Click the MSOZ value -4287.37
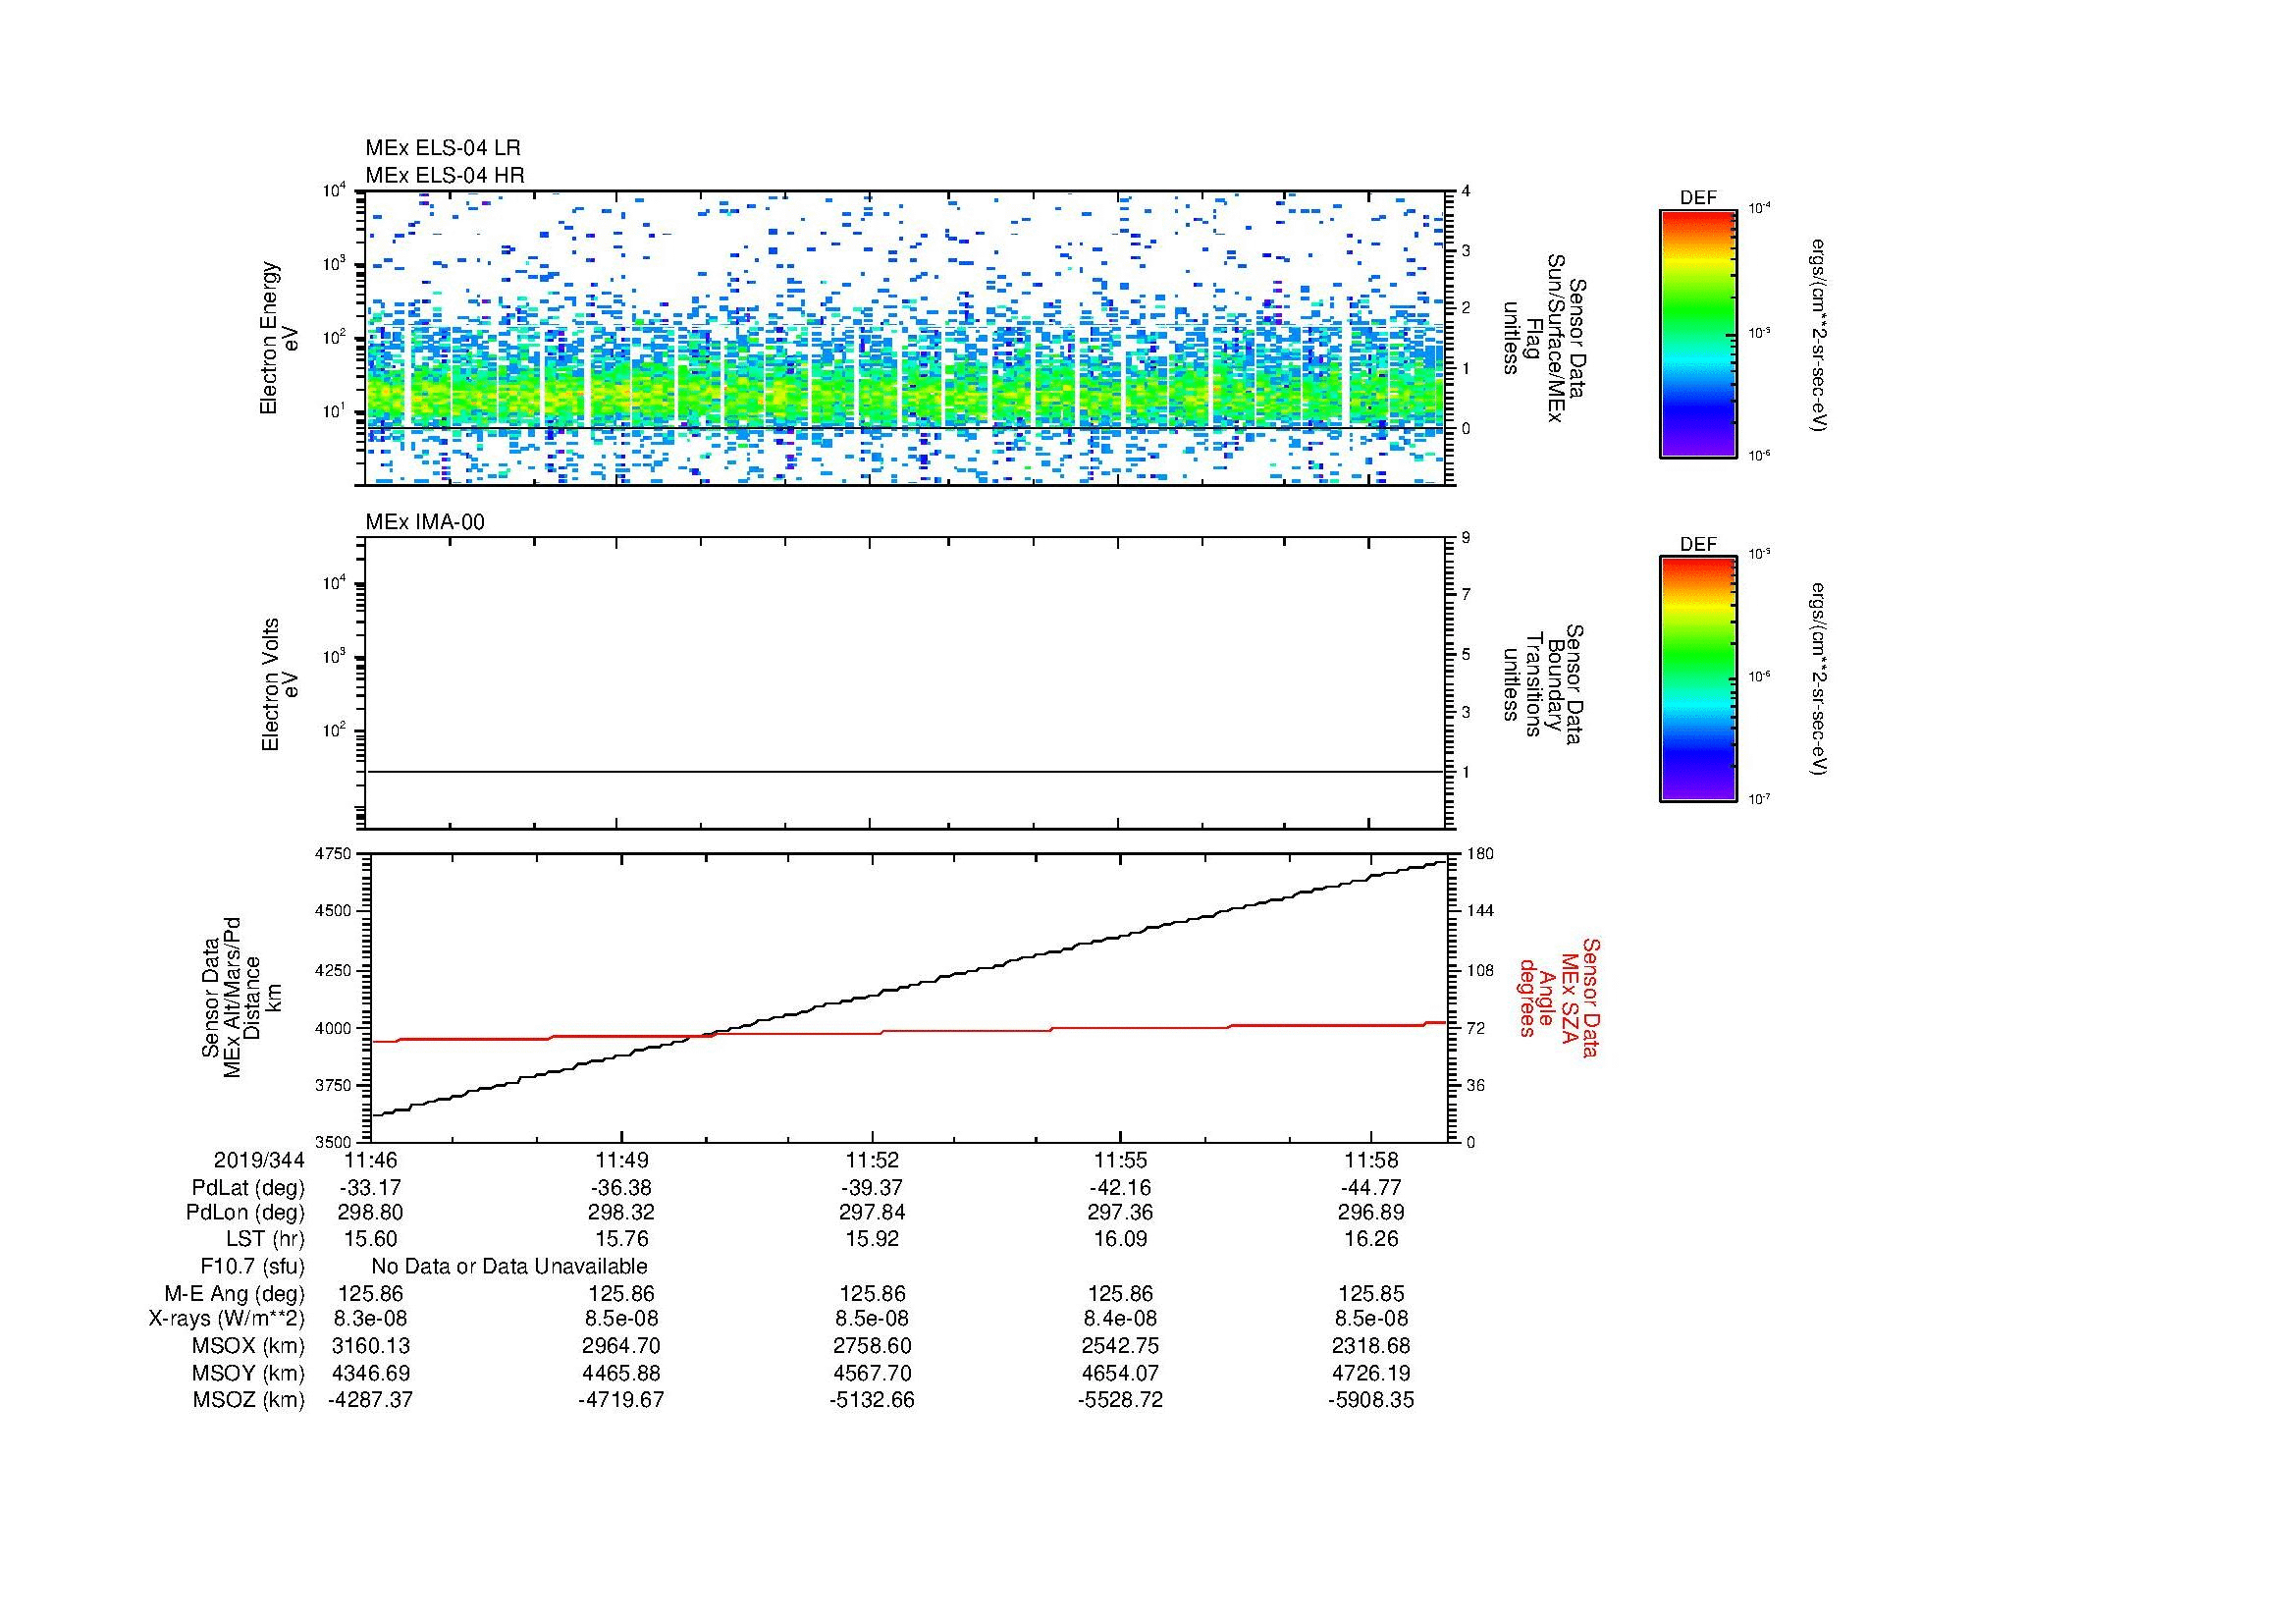 371,1400
